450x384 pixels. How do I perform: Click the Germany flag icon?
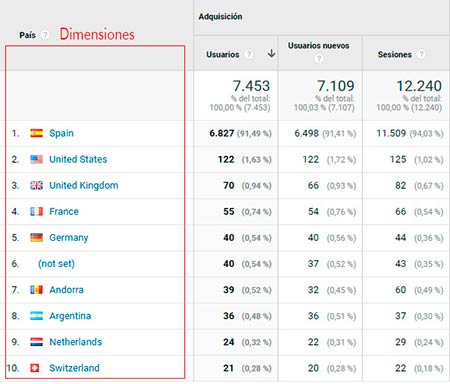pyautogui.click(x=36, y=237)
